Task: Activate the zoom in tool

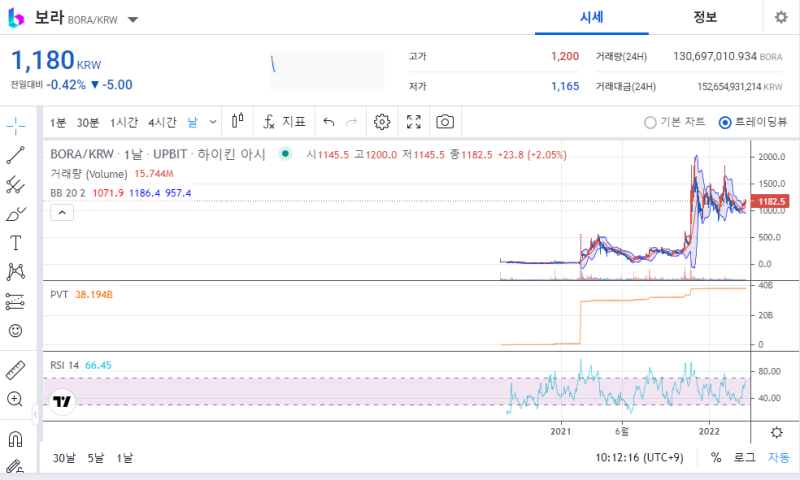Action: 16,399
